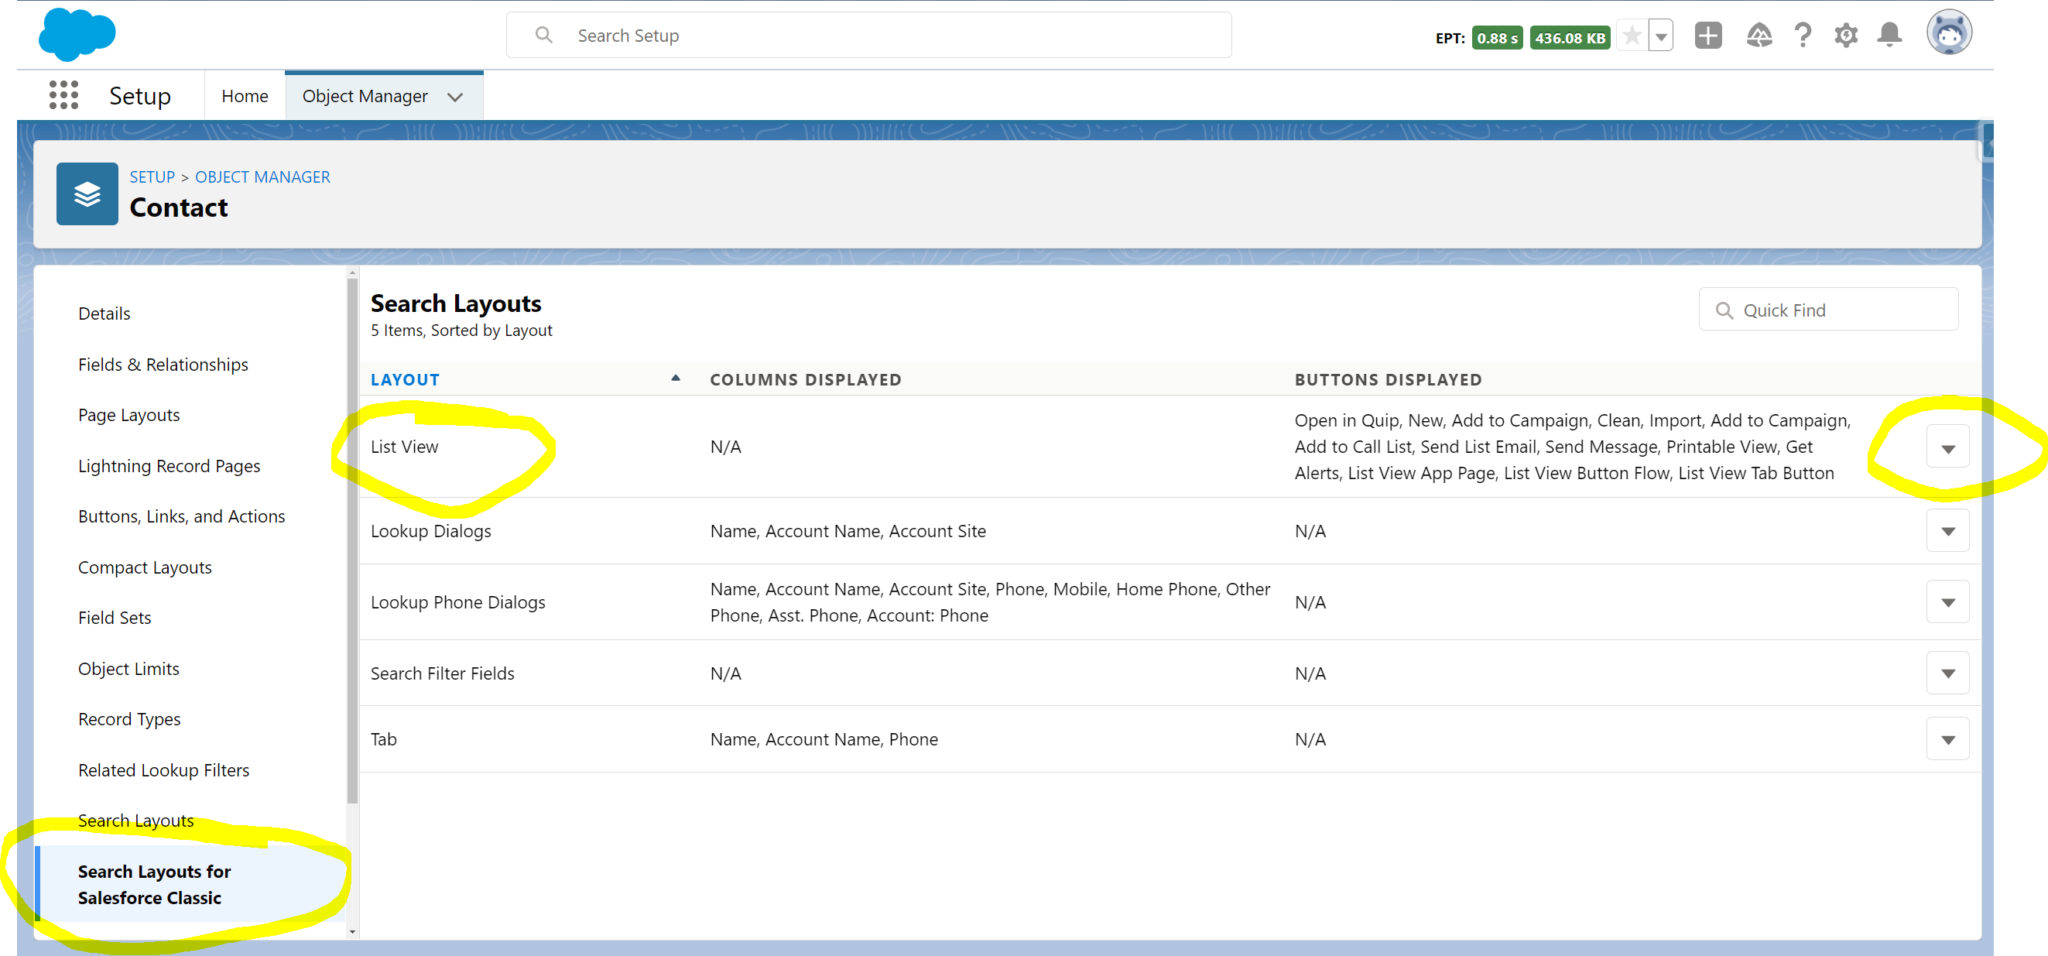Click the Search Setup input box
Viewport: 2048px width, 956px height.
click(868, 36)
